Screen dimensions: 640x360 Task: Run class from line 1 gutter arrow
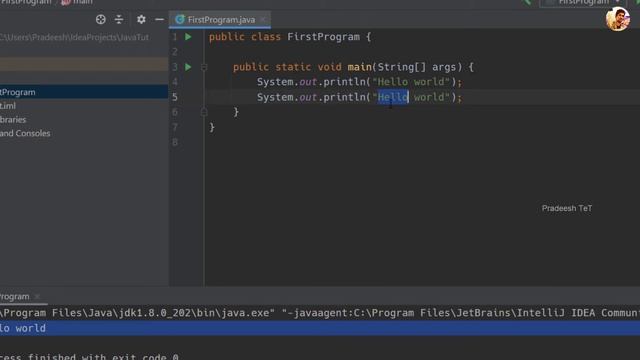(x=188, y=37)
